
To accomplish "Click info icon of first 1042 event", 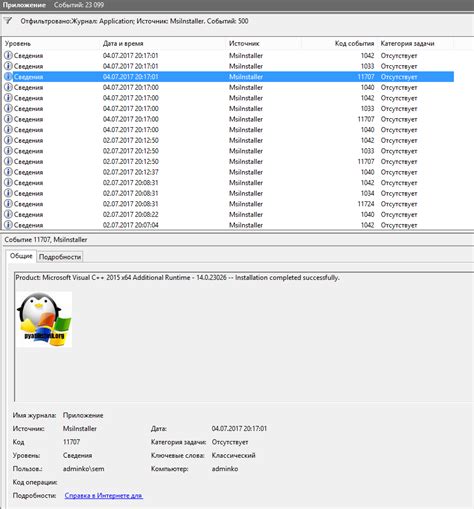I will point(8,55).
